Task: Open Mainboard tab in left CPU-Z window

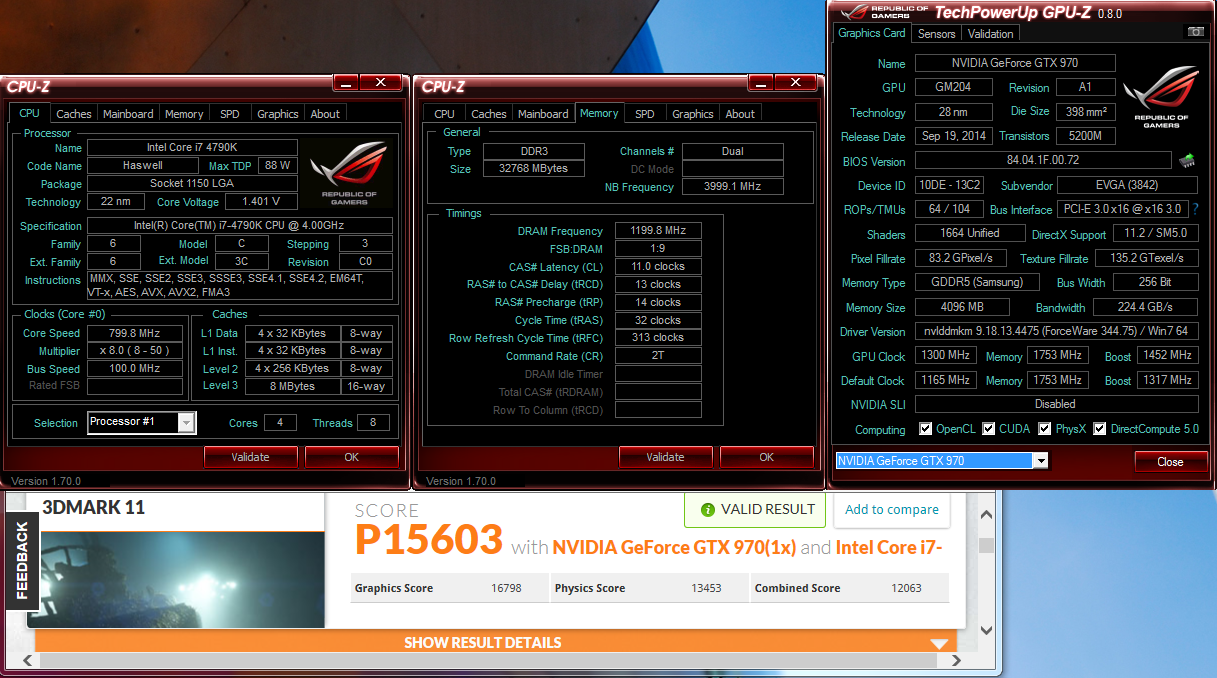Action: (128, 114)
